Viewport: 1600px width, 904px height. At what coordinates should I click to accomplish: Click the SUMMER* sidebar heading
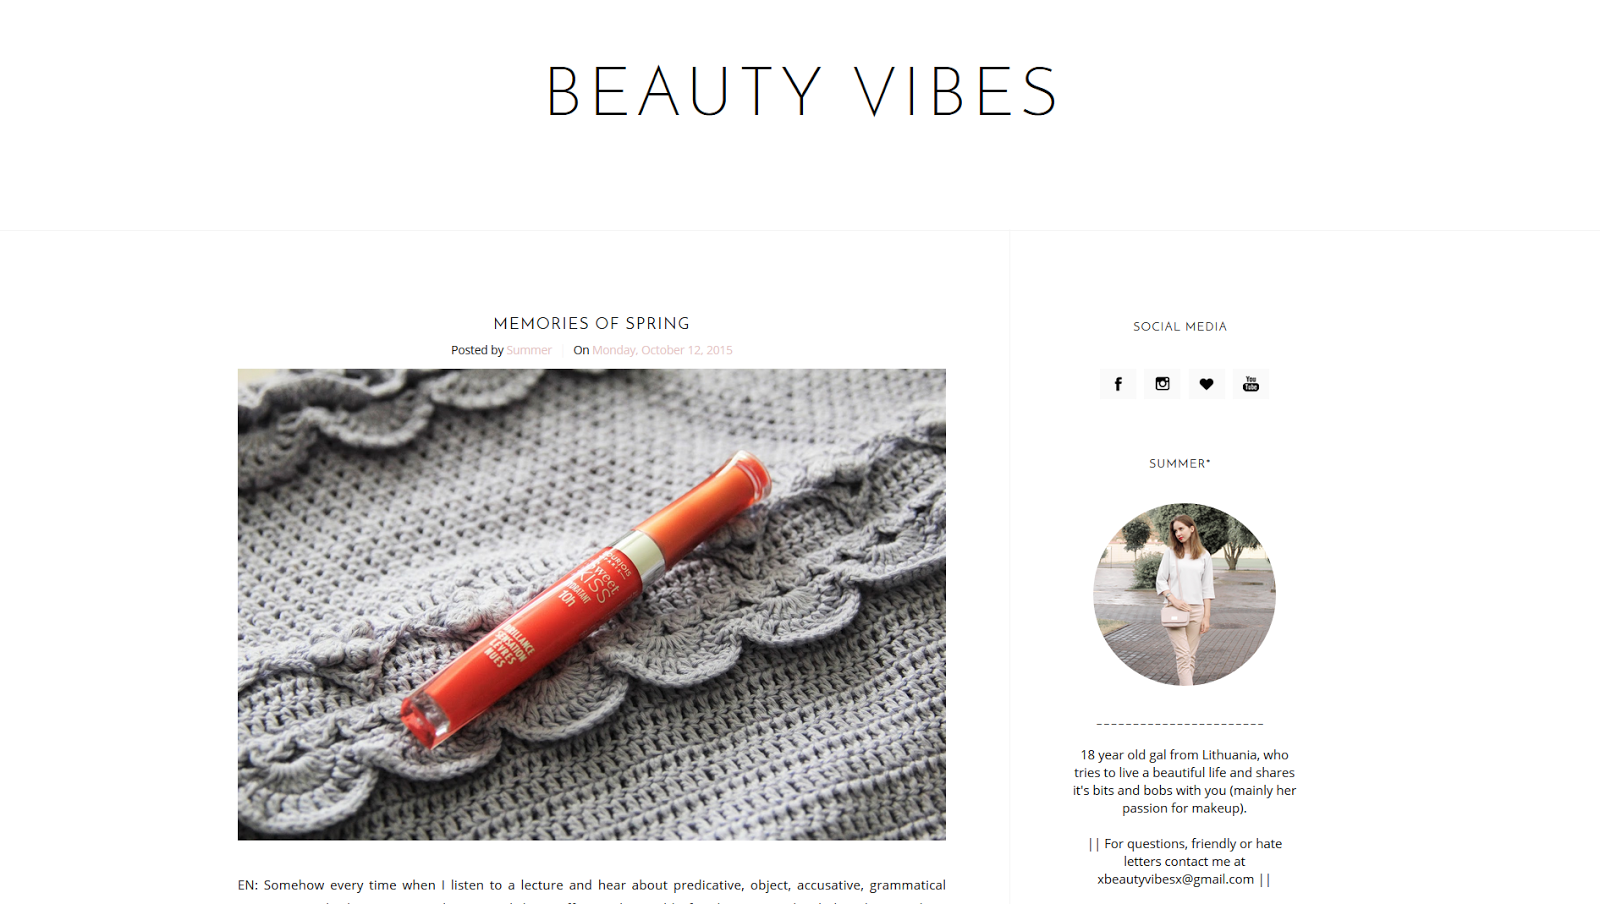point(1180,464)
